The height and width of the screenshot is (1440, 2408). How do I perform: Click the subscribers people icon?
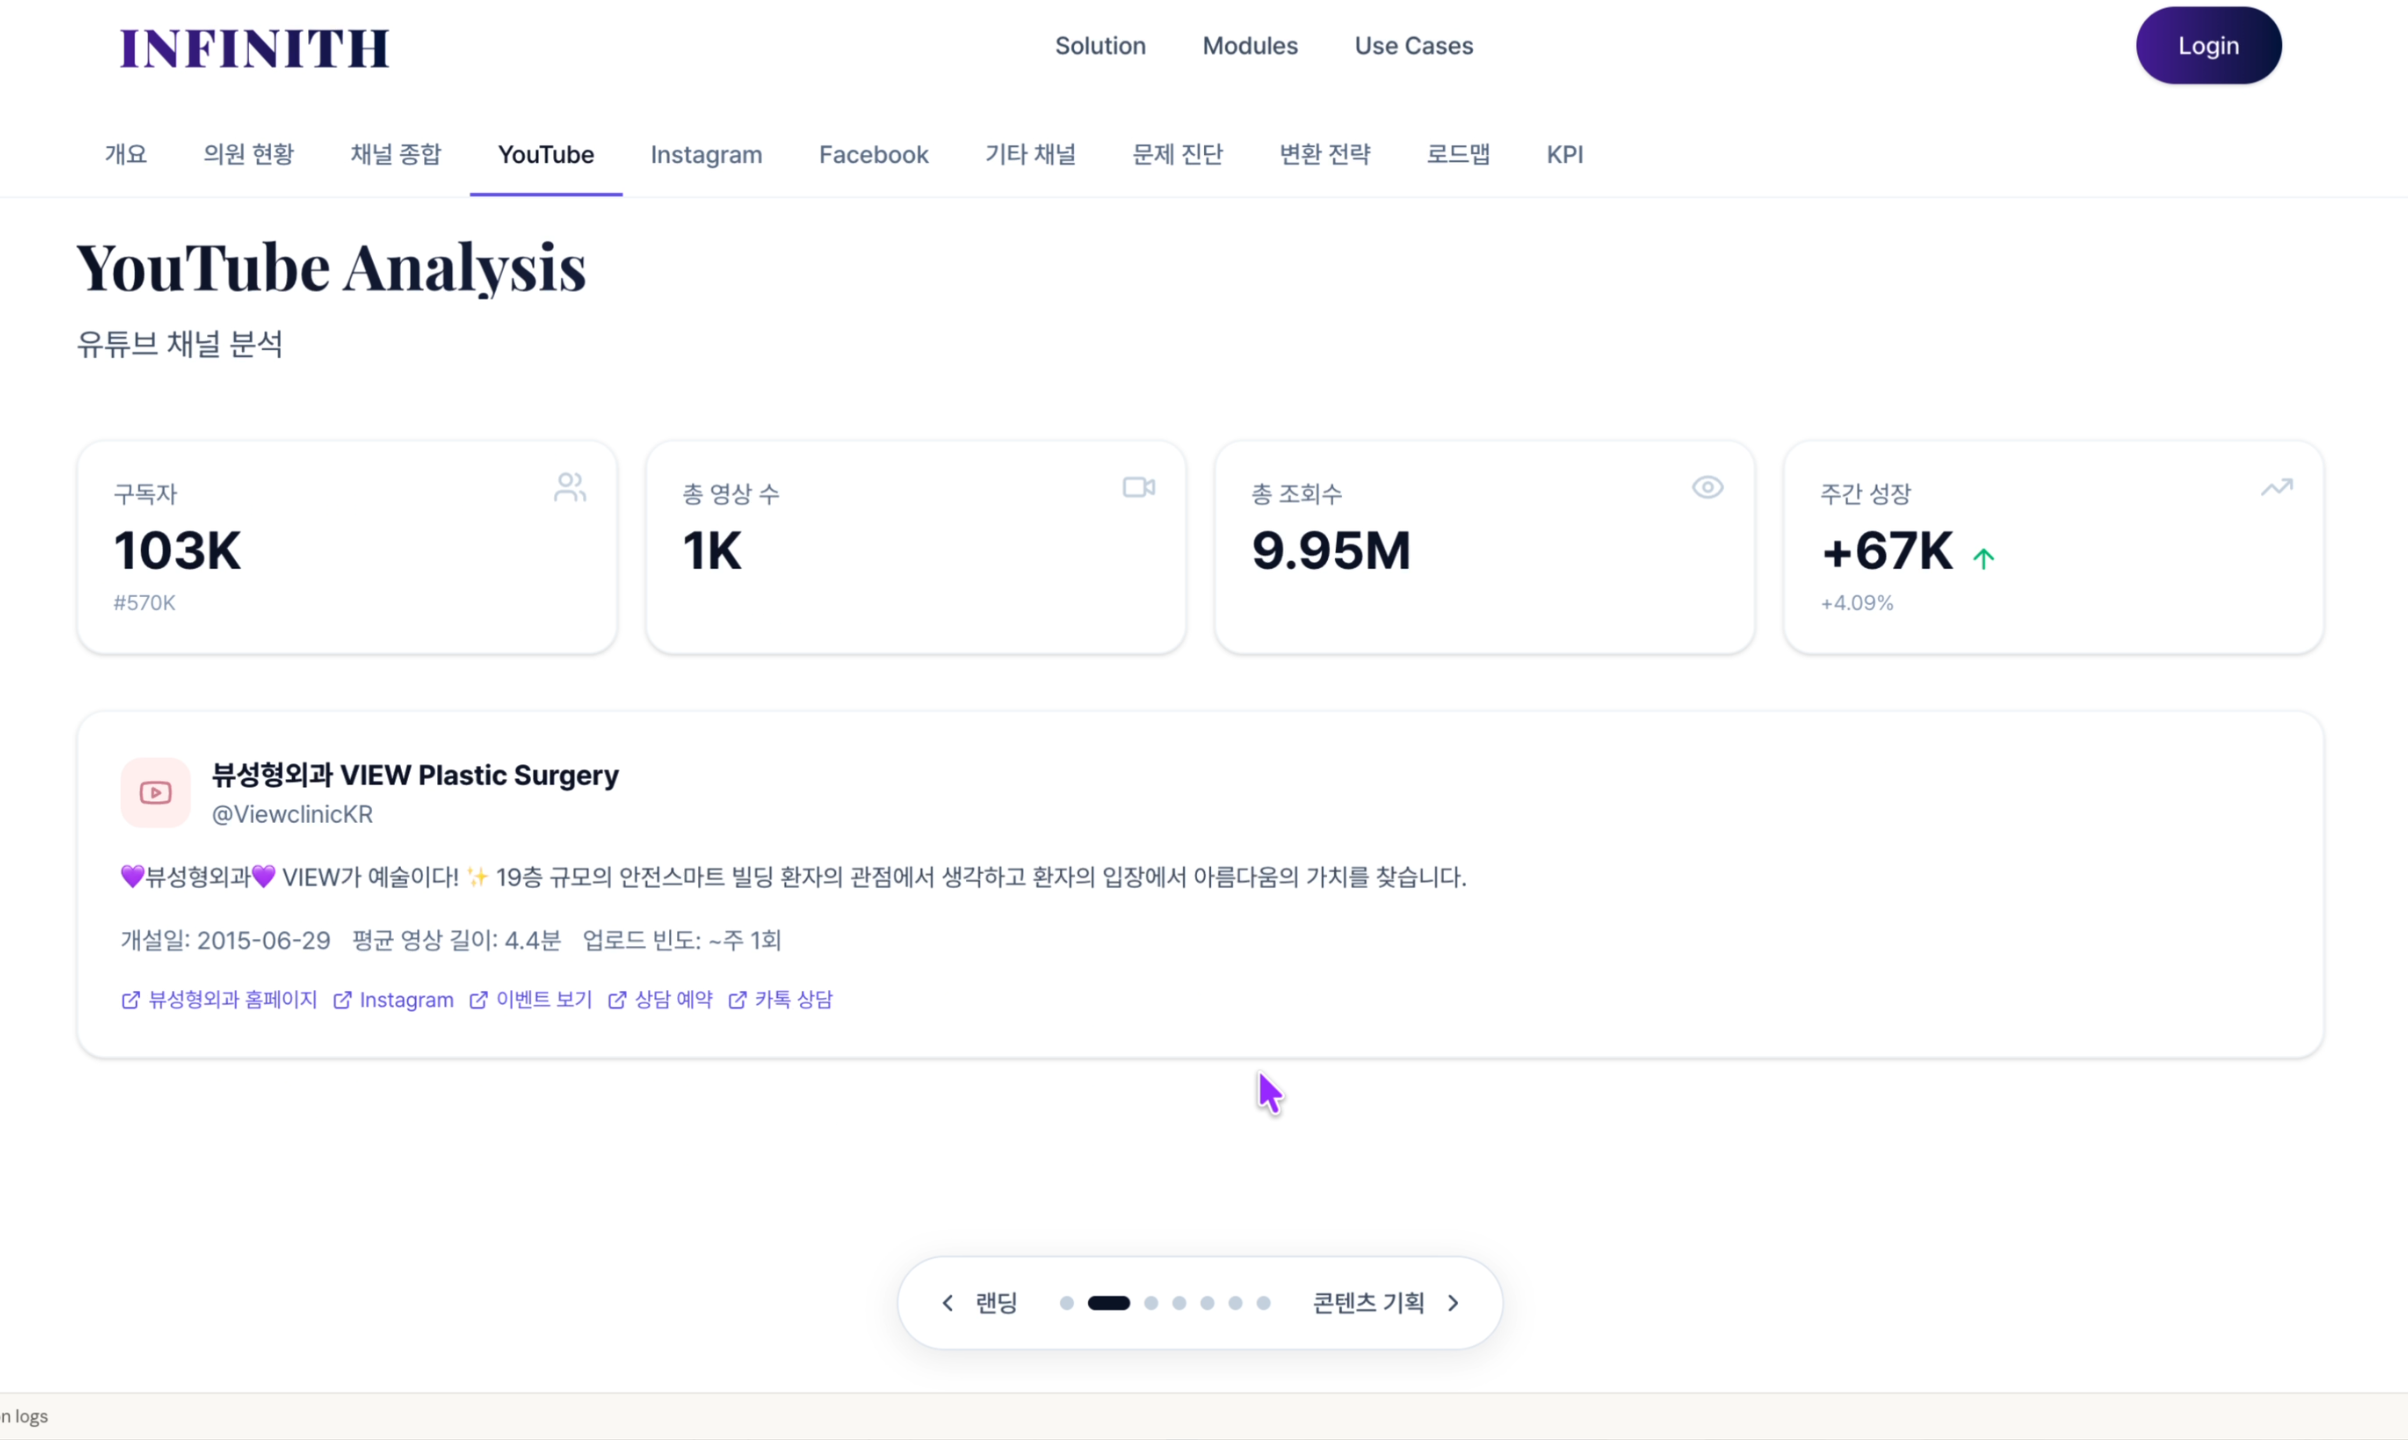click(x=570, y=488)
